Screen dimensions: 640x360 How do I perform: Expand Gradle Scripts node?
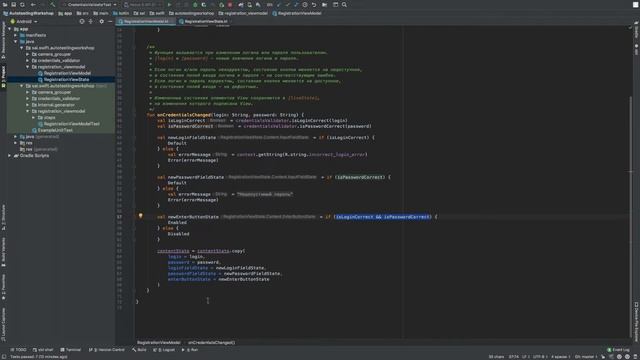pyautogui.click(x=10, y=156)
